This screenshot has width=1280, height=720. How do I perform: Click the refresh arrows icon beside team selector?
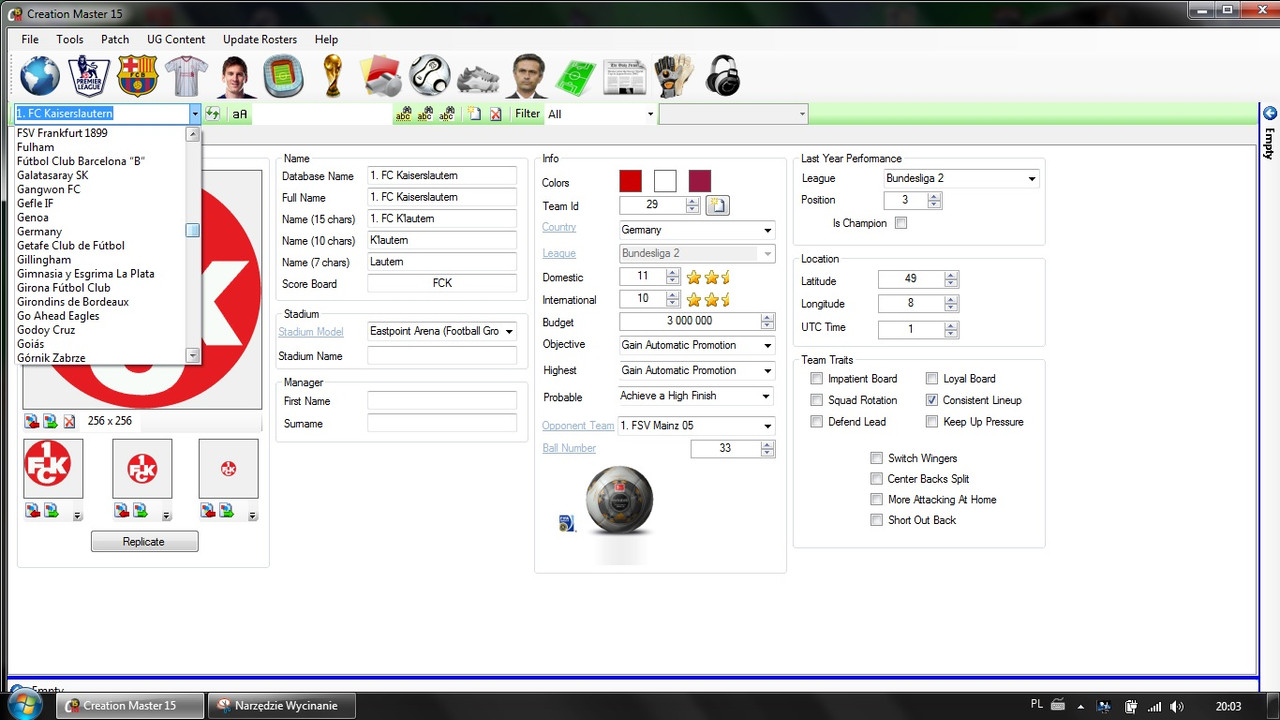[x=213, y=114]
